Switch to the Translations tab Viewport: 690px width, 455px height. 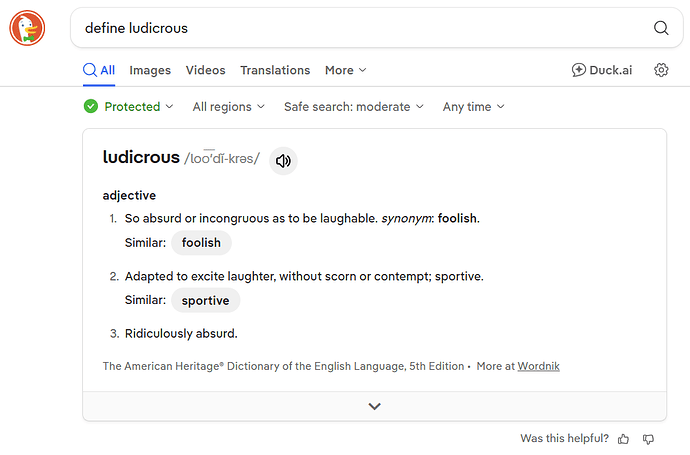click(275, 70)
